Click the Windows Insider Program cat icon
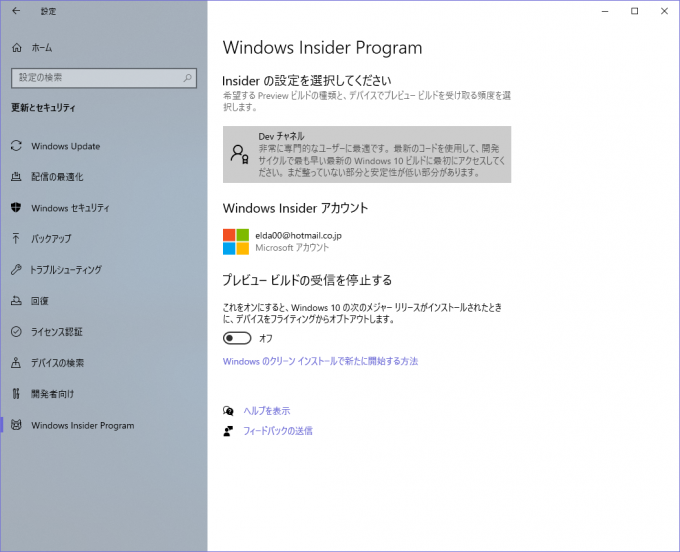The image size is (680, 552). click(x=16, y=425)
